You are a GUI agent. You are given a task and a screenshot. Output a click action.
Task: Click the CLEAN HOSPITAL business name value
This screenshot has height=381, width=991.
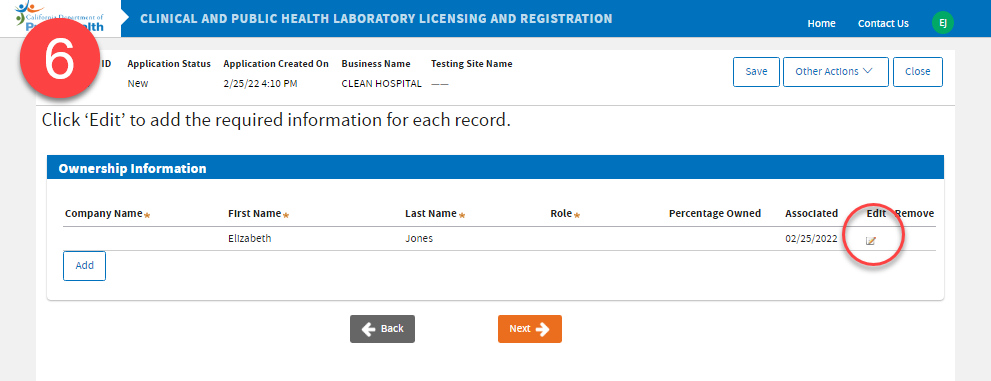pyautogui.click(x=381, y=83)
